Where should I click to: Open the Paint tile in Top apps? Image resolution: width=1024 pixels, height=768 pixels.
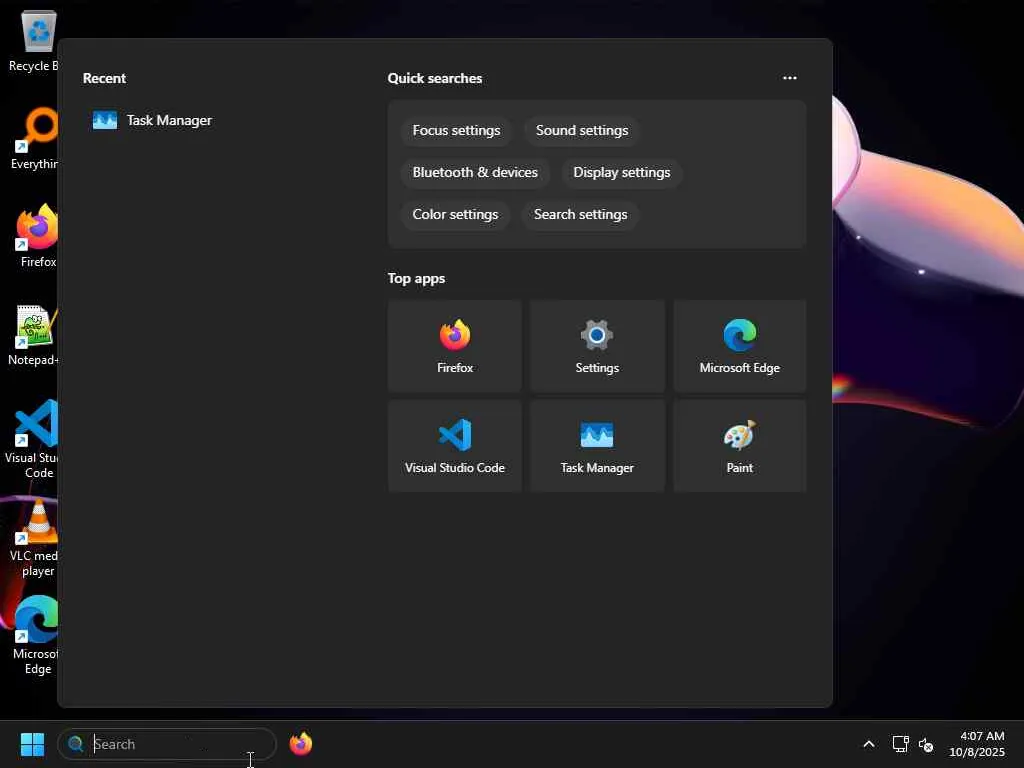point(739,446)
